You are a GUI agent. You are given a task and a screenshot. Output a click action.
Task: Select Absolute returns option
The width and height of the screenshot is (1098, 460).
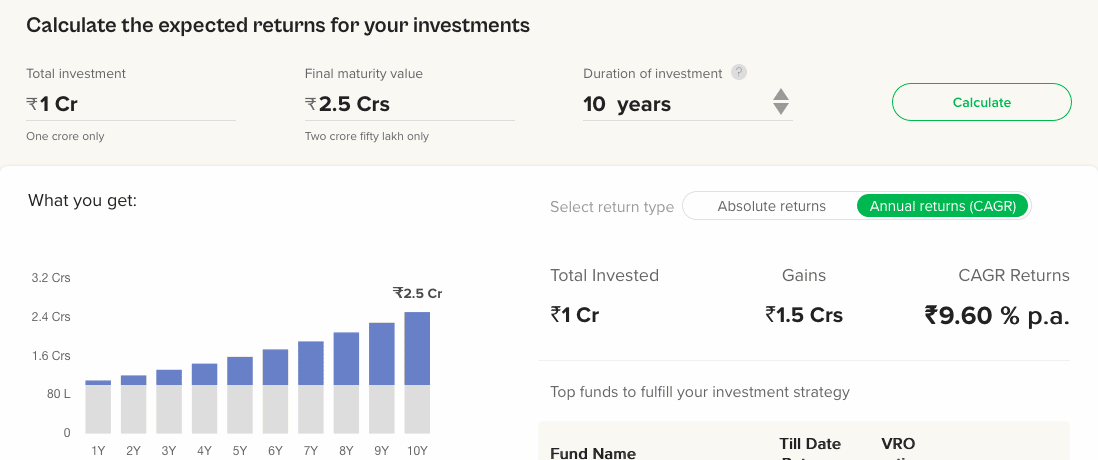[771, 206]
